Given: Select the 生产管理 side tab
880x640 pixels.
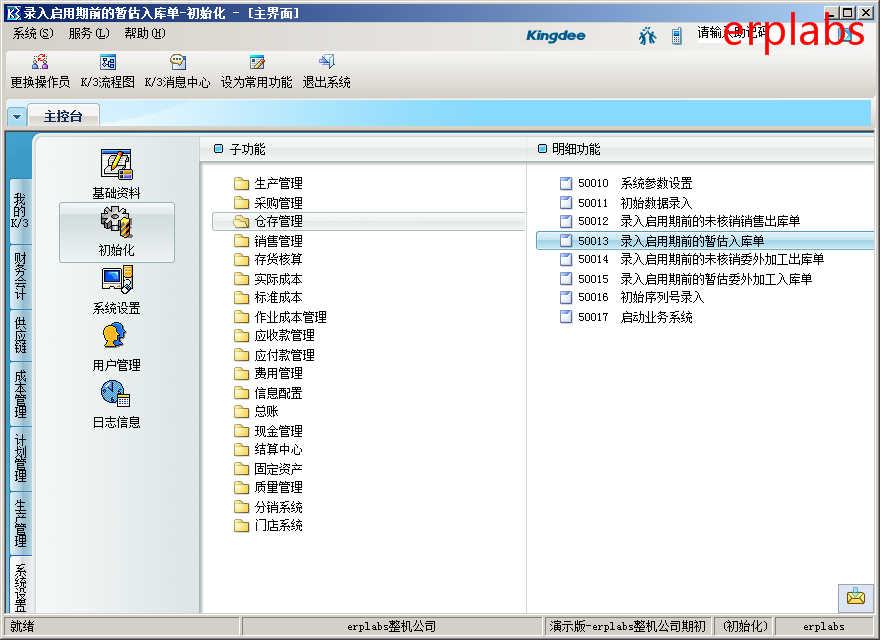Looking at the screenshot, I should click(21, 523).
